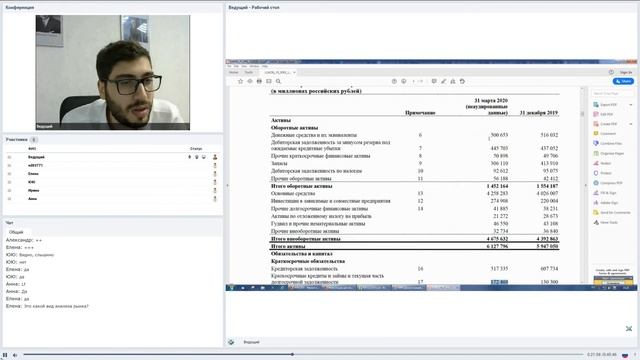Click the presenter webcam video
The height and width of the screenshot is (360, 640).
tap(113, 73)
